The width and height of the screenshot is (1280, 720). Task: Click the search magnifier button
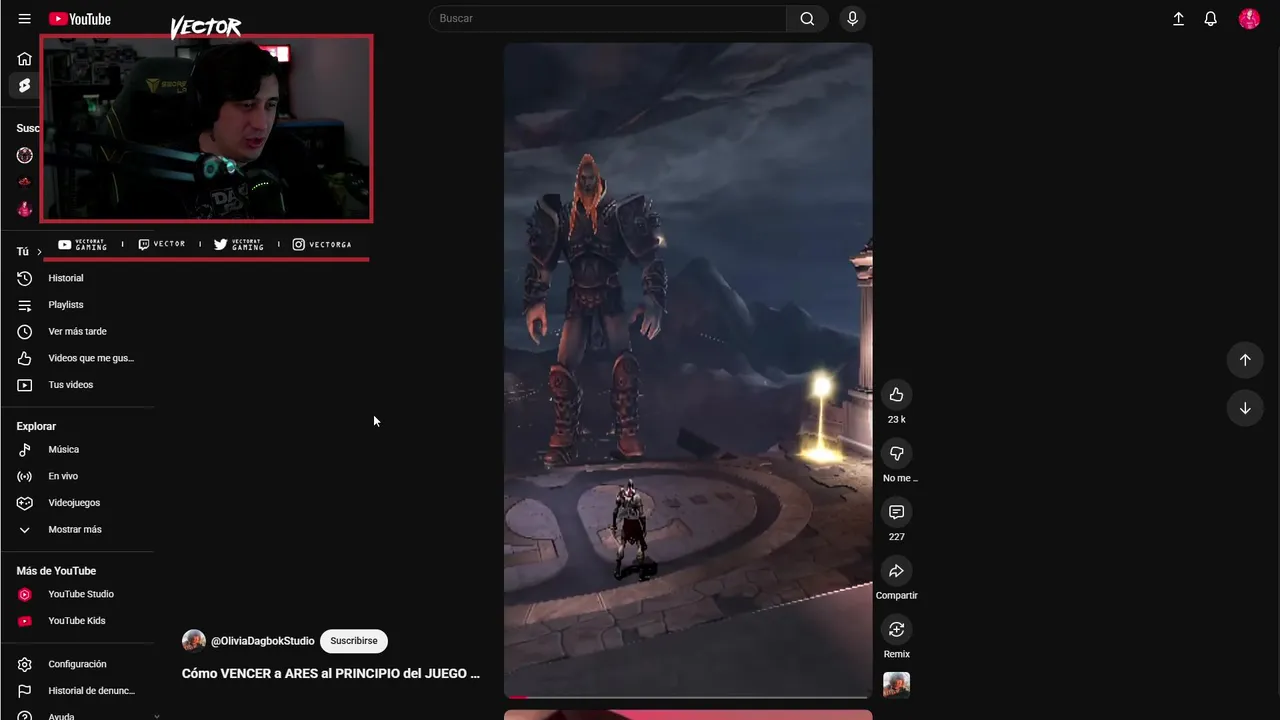(807, 19)
